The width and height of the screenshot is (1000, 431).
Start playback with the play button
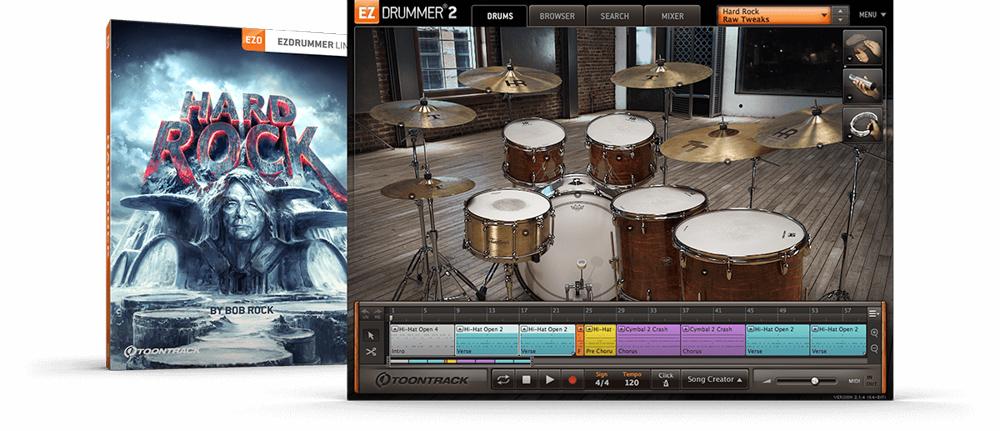pos(549,380)
